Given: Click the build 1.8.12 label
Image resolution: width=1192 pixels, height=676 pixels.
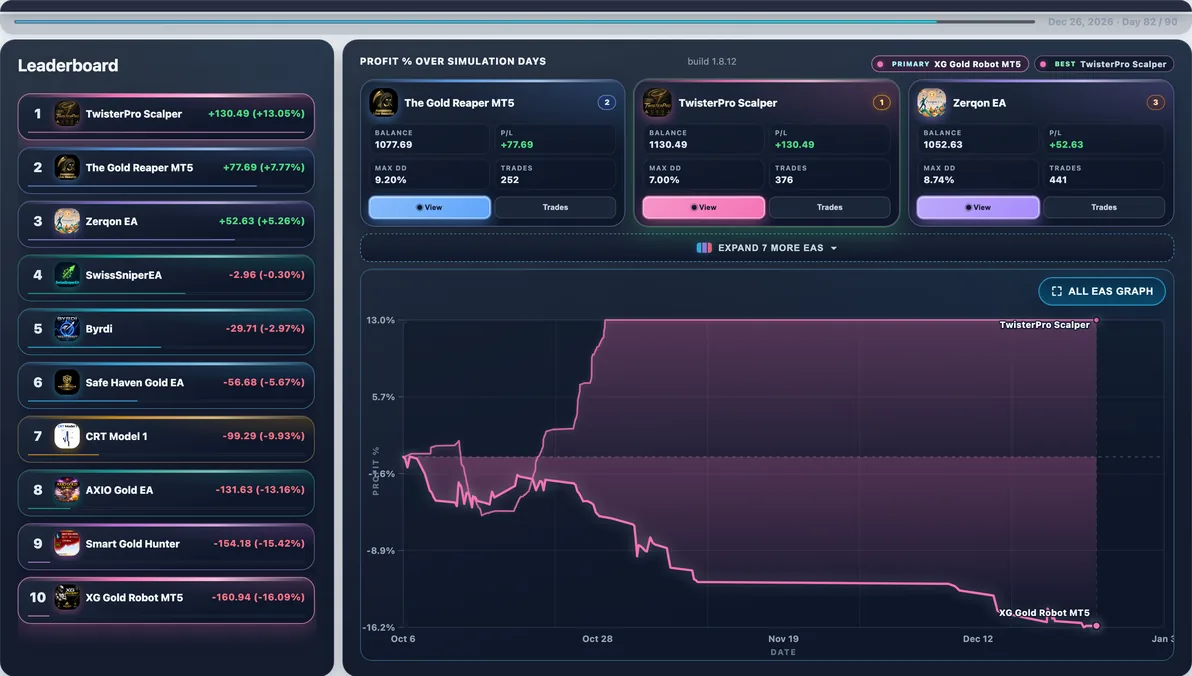Looking at the screenshot, I should [712, 62].
